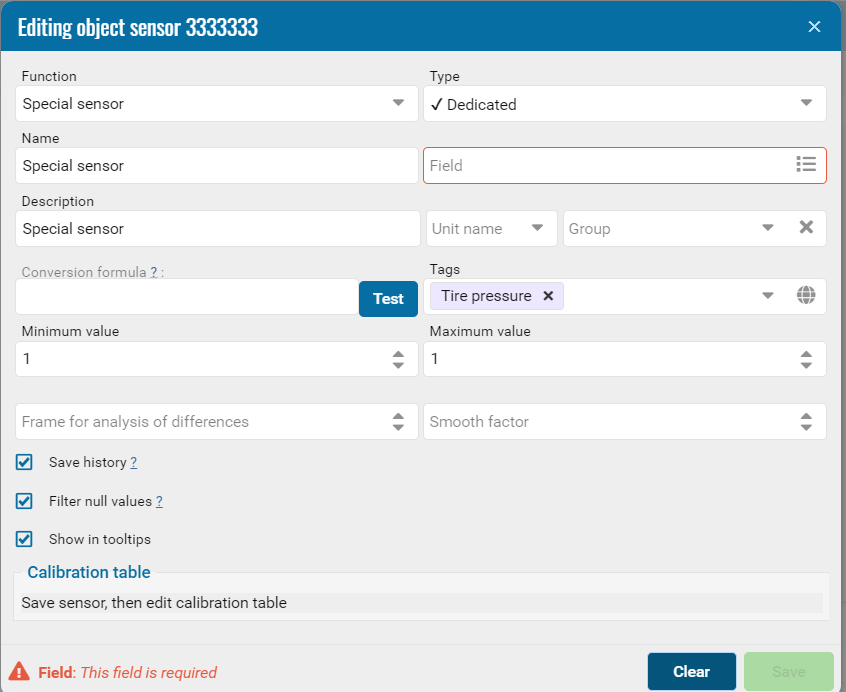Open the Field list picker icon
Viewport: 846px width, 692px height.
pyautogui.click(x=806, y=165)
